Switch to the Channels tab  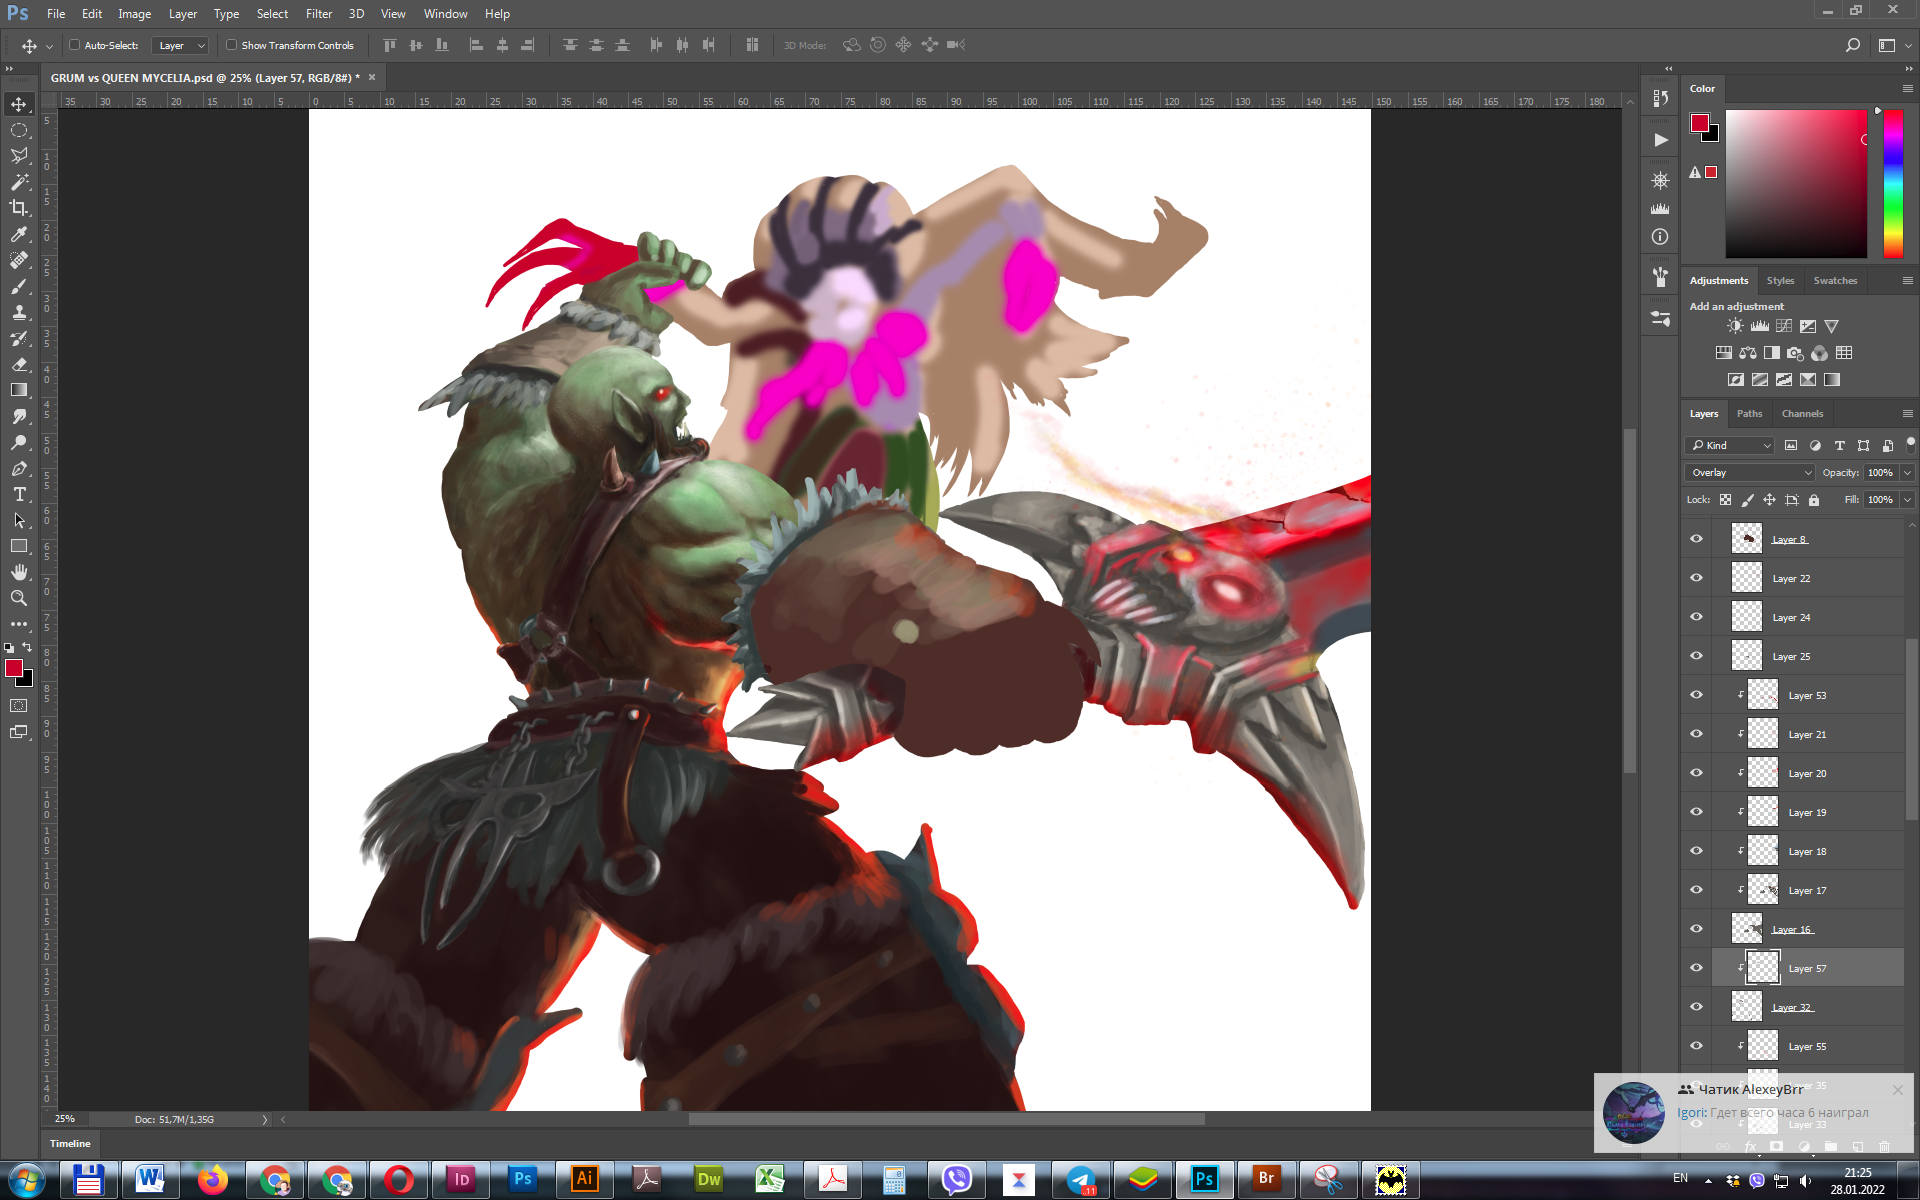pyautogui.click(x=1802, y=414)
